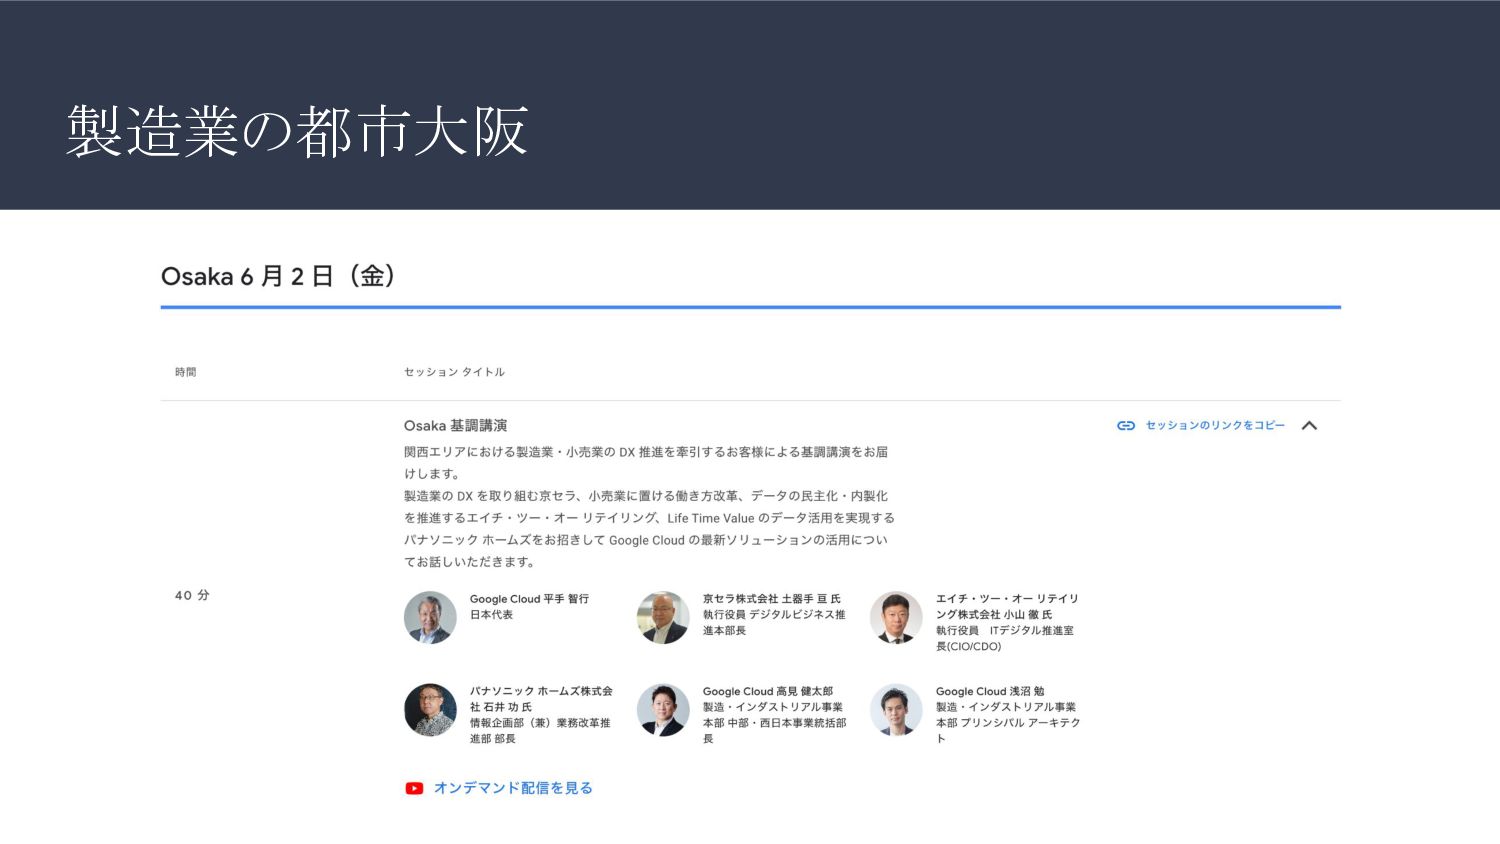Click the name text Google Cloud 高見 健太郎

pos(768,691)
